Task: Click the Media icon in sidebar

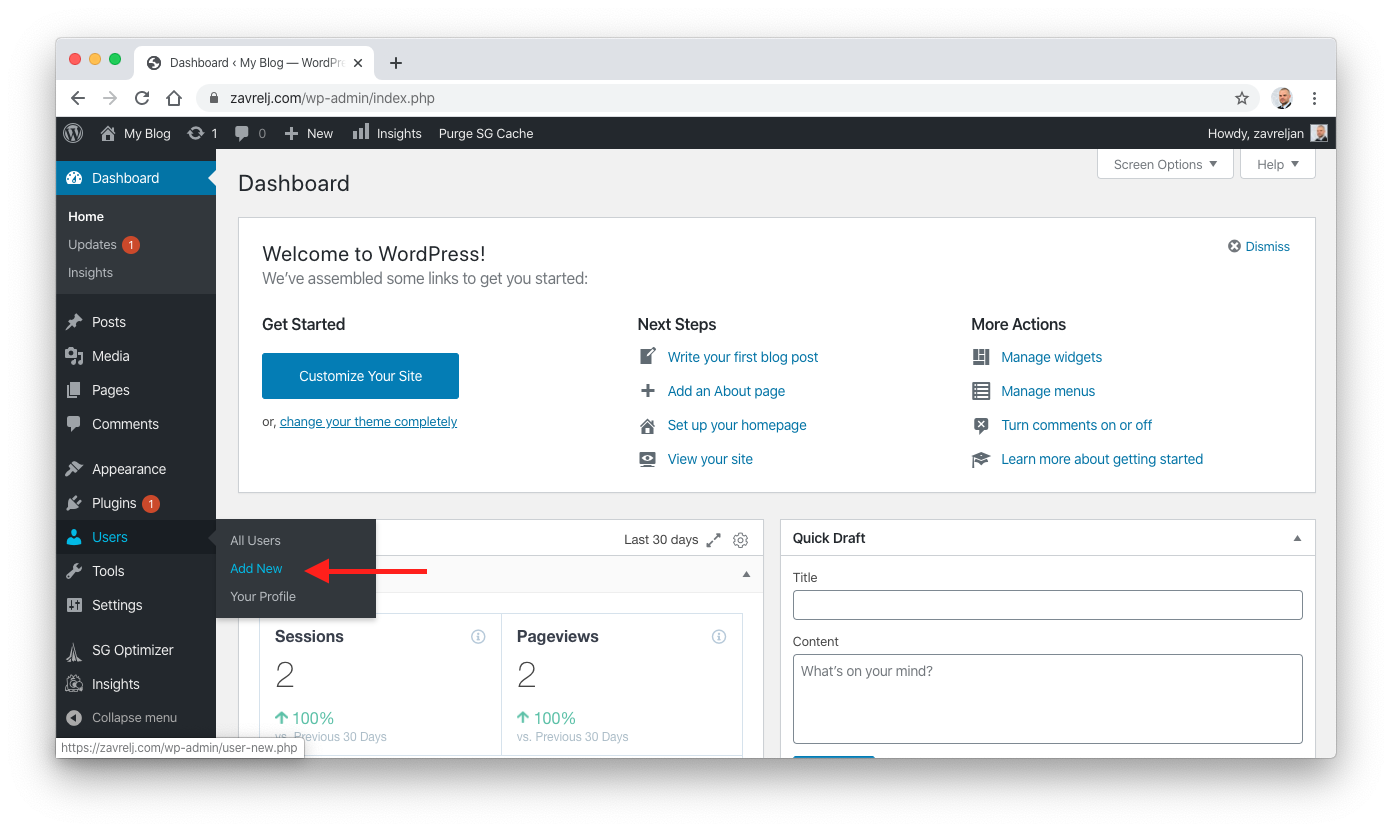Action: coord(74,356)
